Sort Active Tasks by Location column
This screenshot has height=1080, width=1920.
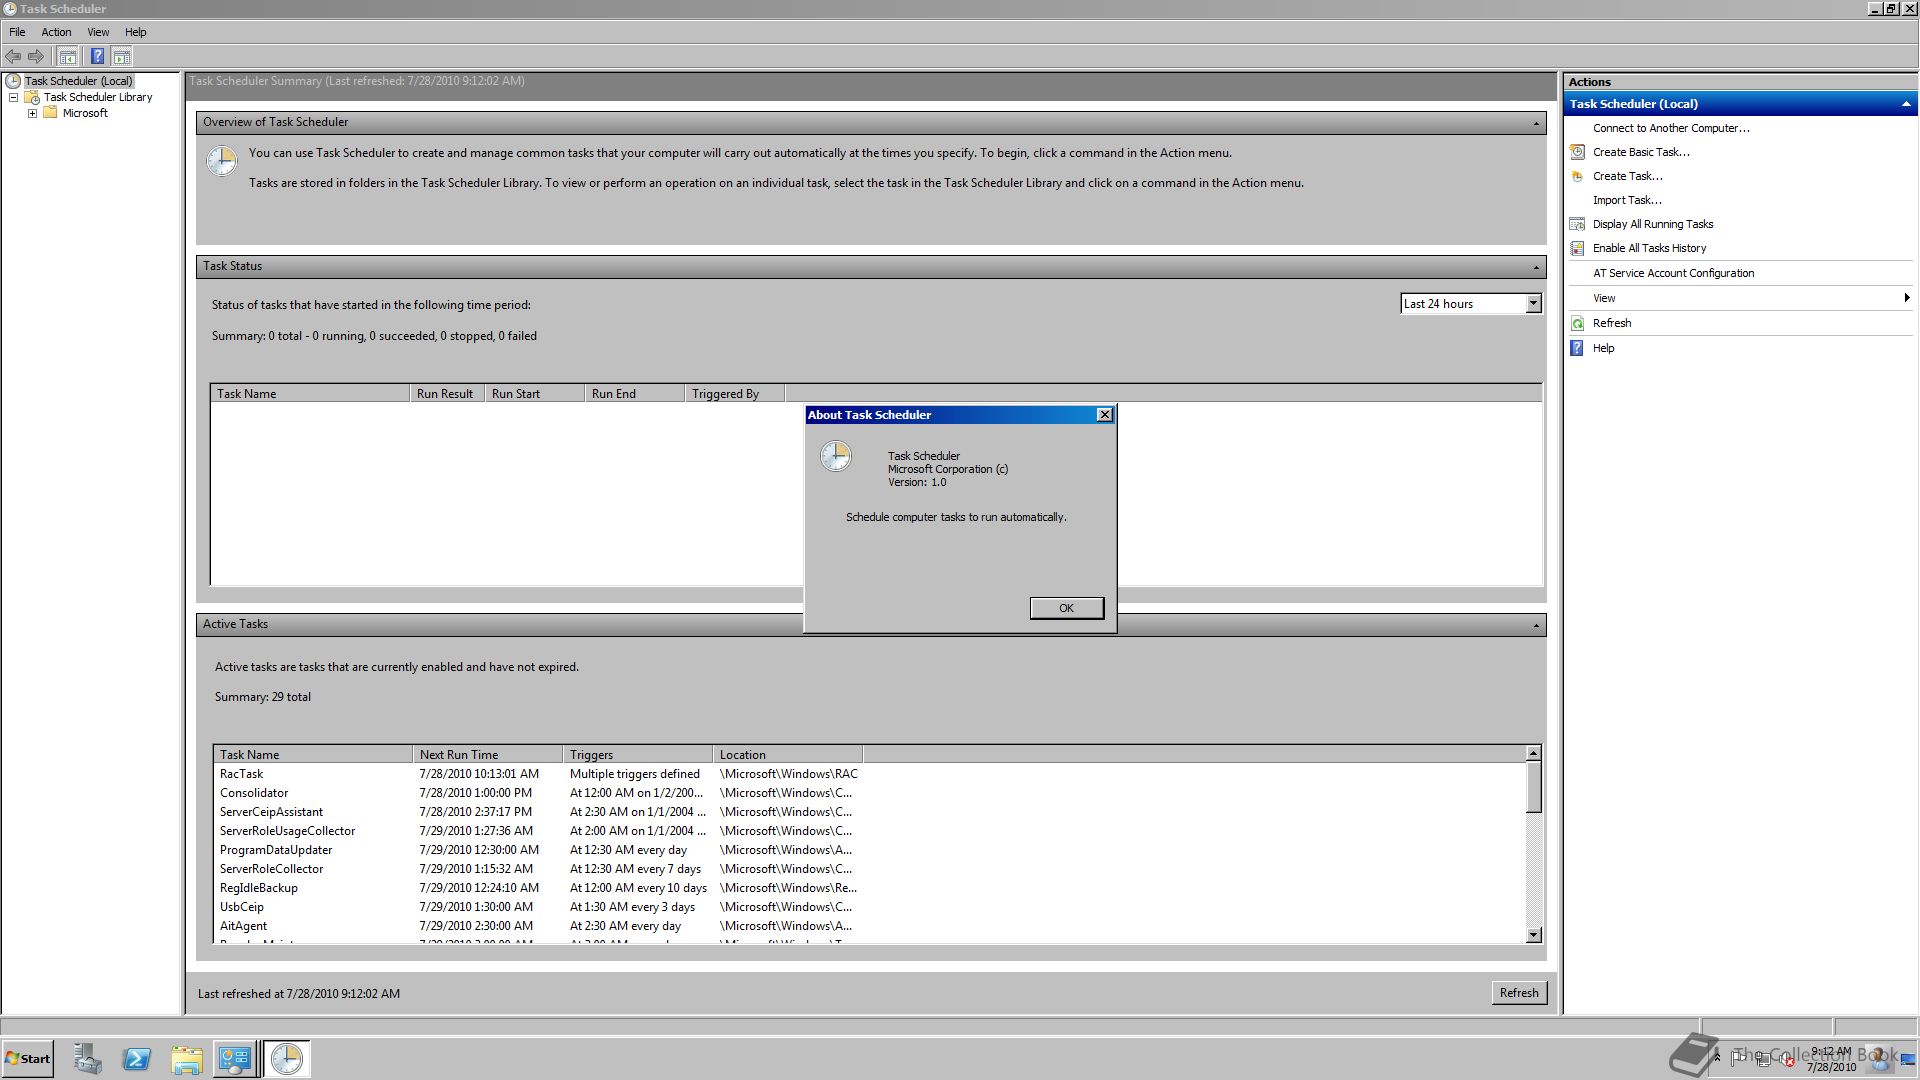click(788, 755)
